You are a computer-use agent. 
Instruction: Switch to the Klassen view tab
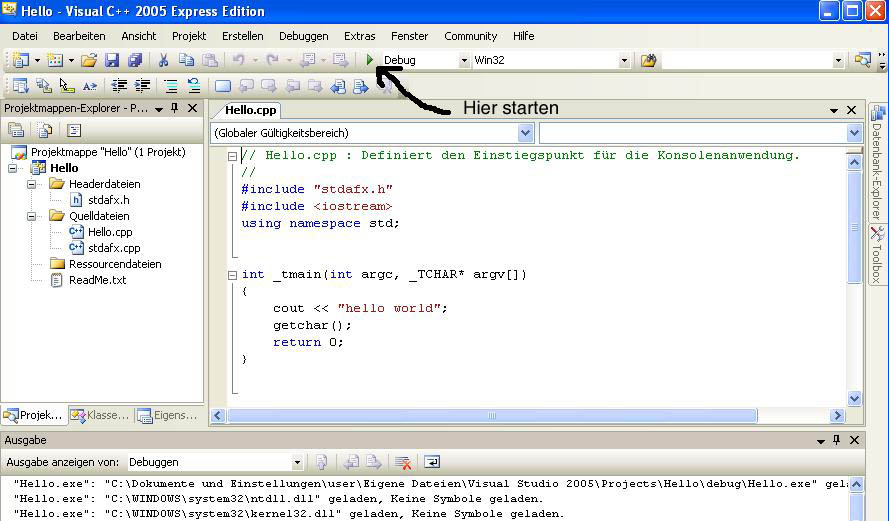[x=100, y=416]
